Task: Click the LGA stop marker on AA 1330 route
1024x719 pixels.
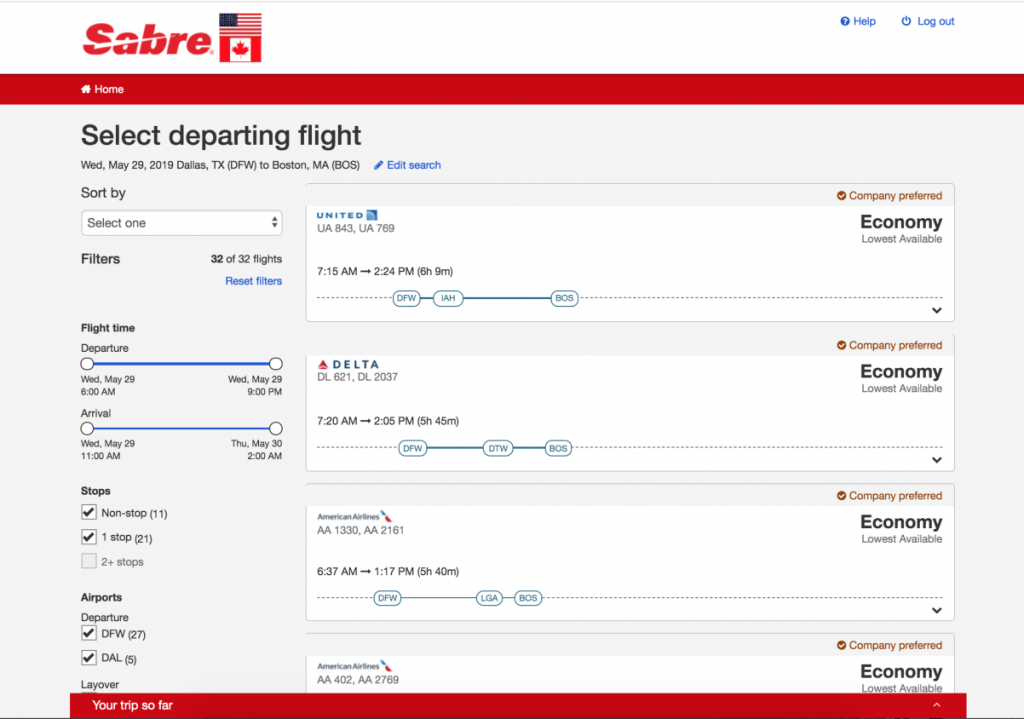Action: coord(489,598)
